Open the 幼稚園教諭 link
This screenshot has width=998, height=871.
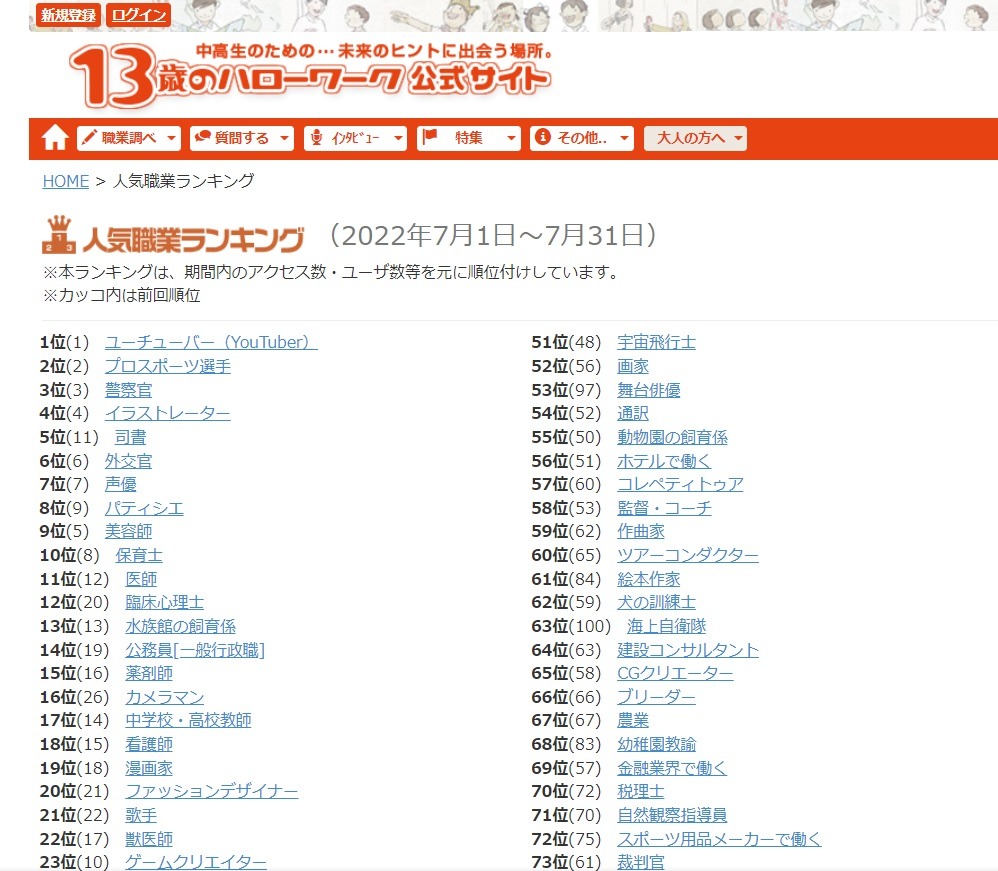657,744
